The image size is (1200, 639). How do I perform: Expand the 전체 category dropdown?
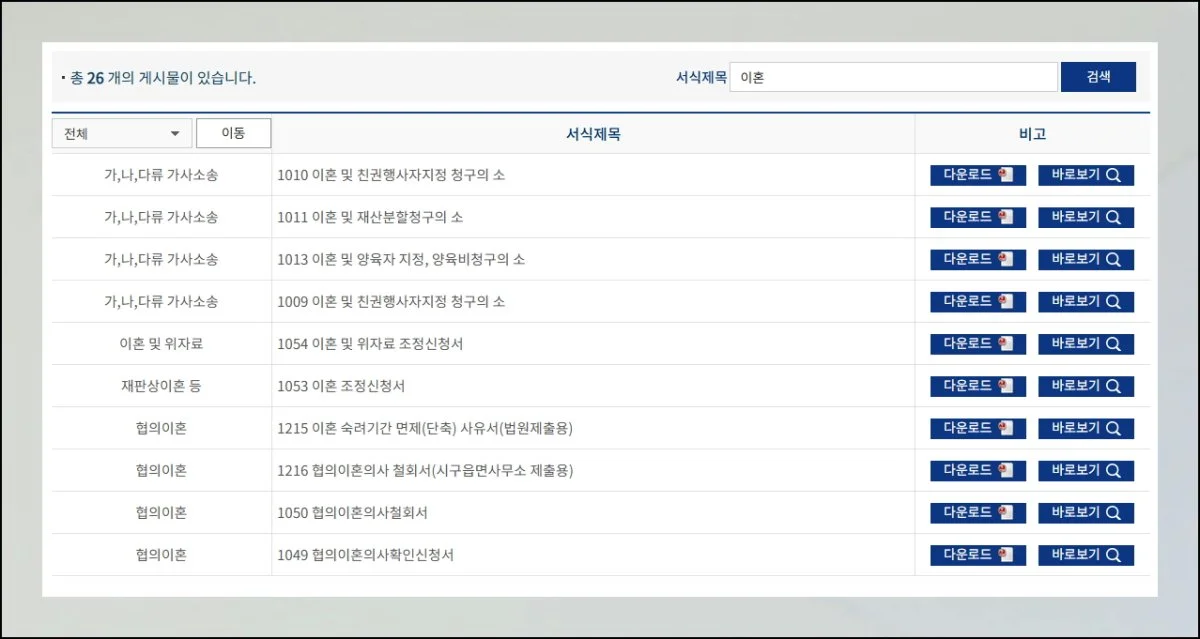click(121, 134)
